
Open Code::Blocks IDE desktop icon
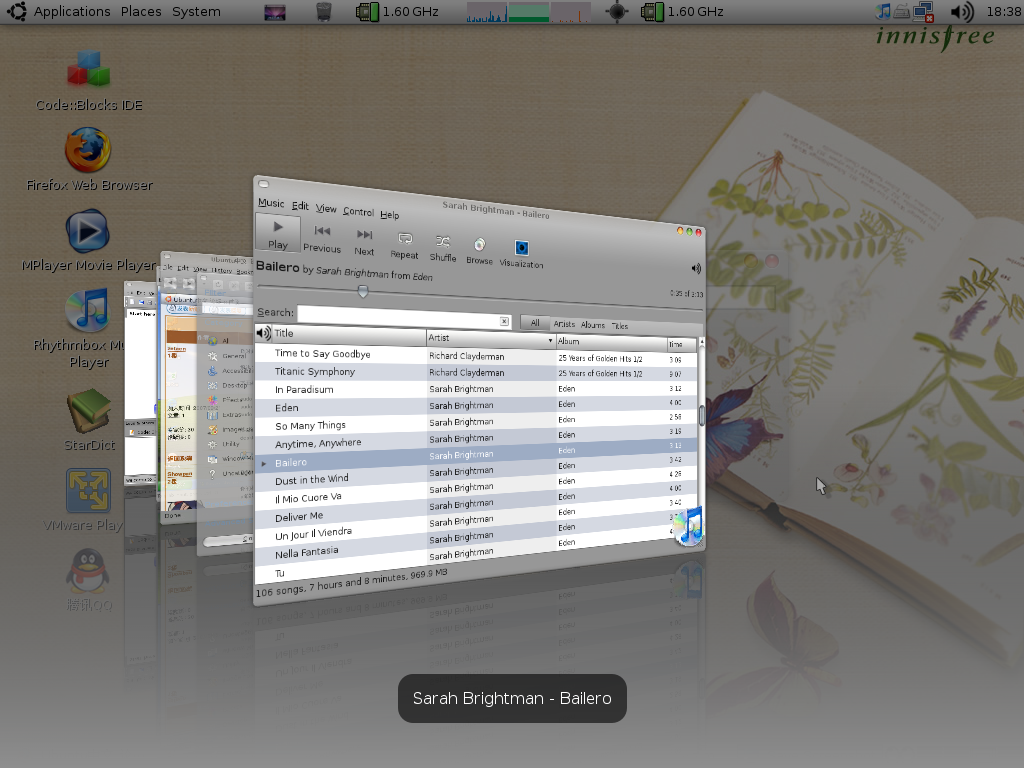89,81
